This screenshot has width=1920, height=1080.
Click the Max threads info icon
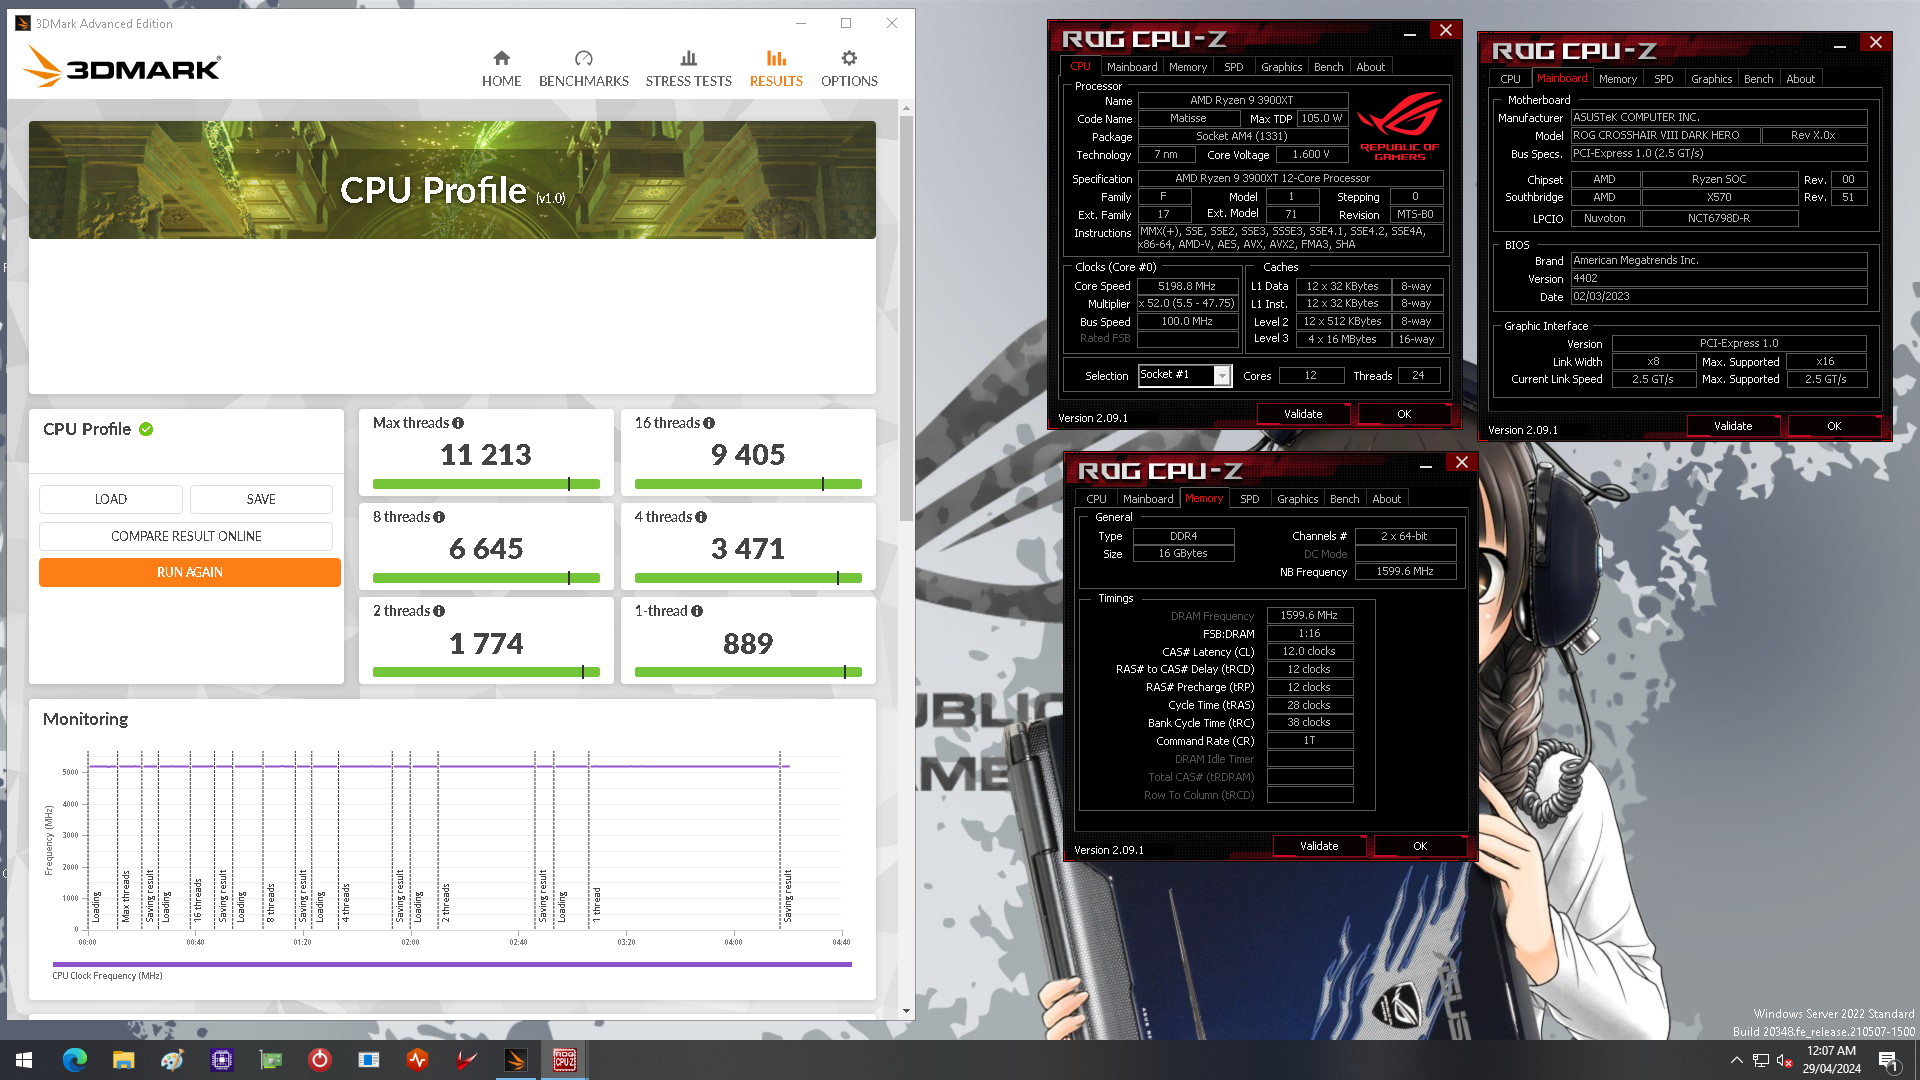tap(458, 423)
